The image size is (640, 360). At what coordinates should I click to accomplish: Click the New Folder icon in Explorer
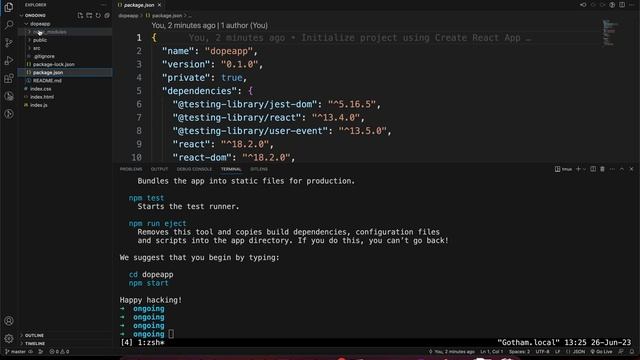point(89,16)
